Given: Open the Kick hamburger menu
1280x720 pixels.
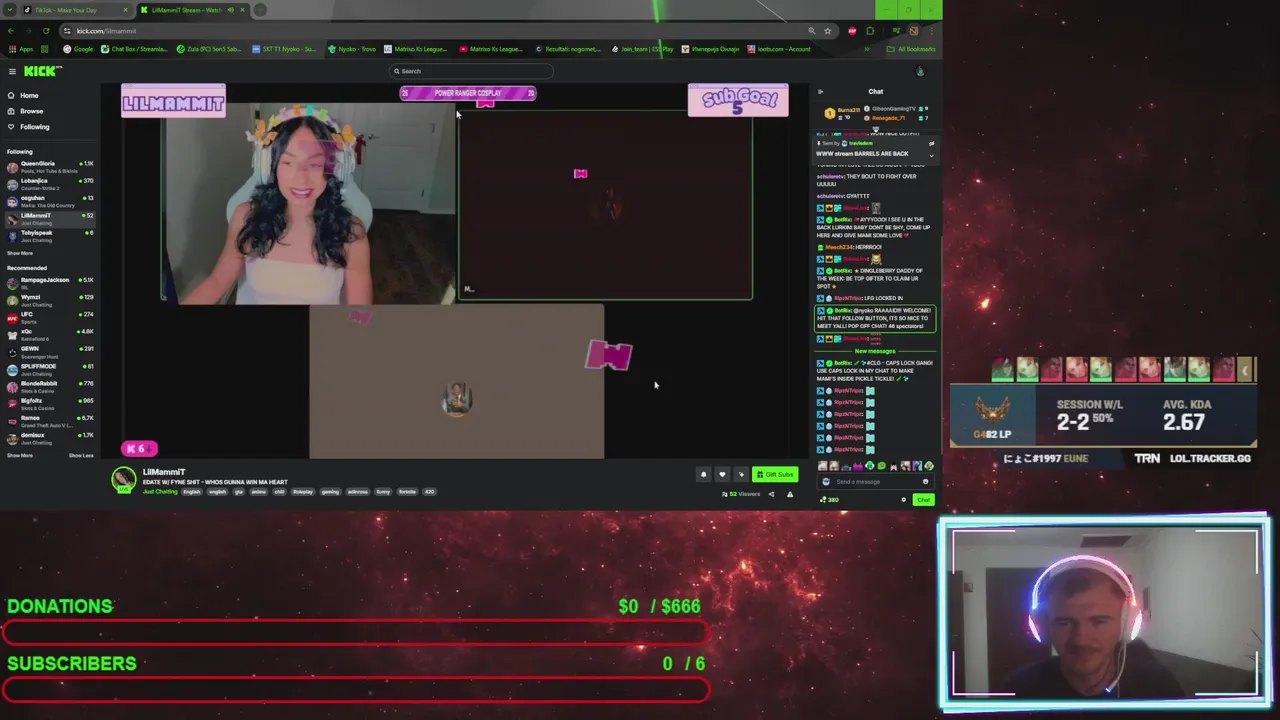Looking at the screenshot, I should point(12,71).
